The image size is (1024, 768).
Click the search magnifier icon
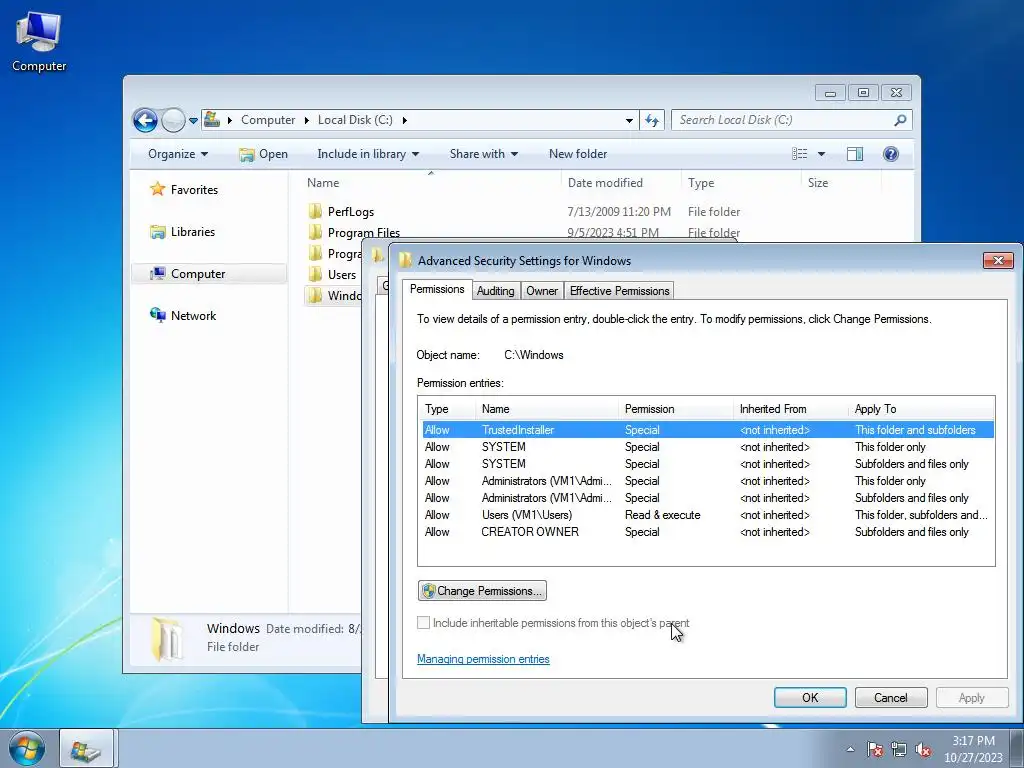900,120
